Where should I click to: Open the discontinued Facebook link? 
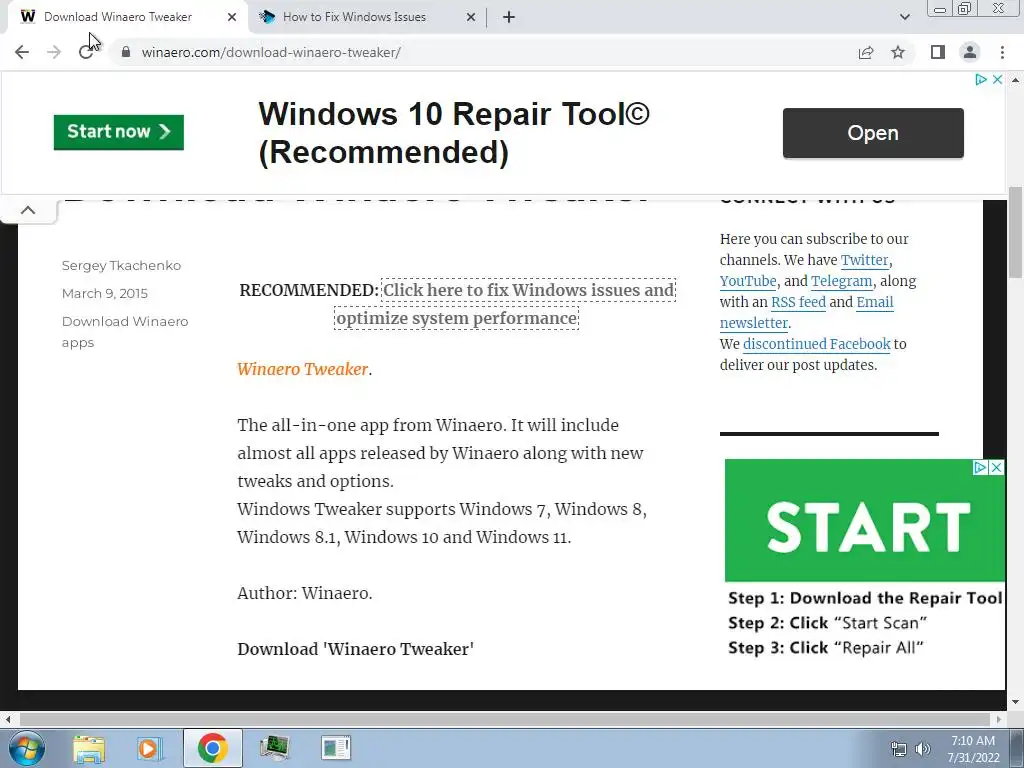816,344
